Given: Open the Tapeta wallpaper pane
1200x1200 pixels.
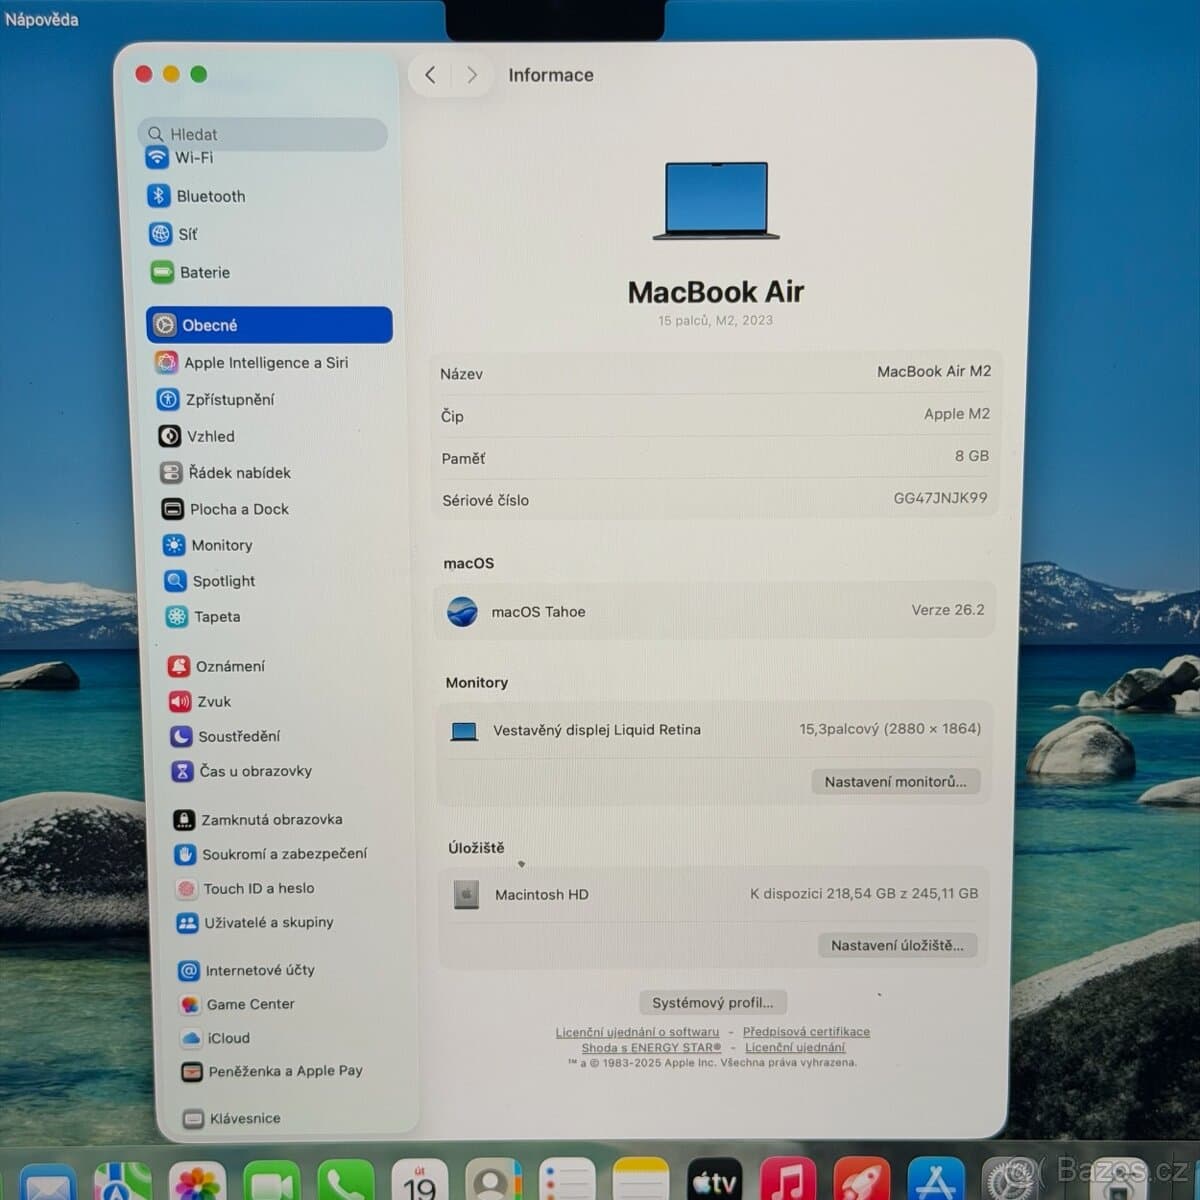Looking at the screenshot, I should 203,617.
